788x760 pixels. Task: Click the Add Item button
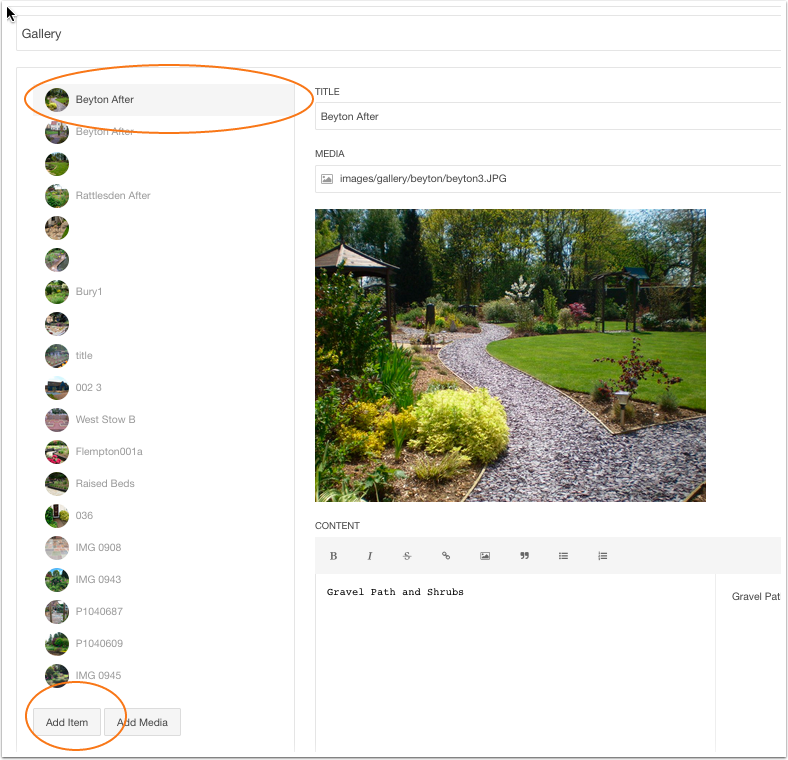pos(67,722)
